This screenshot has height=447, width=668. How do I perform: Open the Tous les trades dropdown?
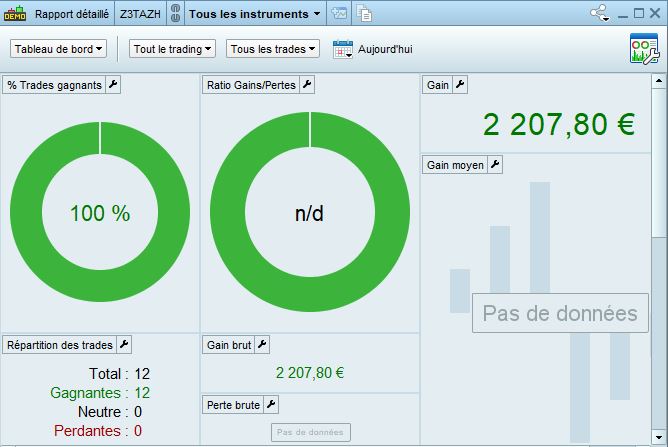click(x=273, y=49)
